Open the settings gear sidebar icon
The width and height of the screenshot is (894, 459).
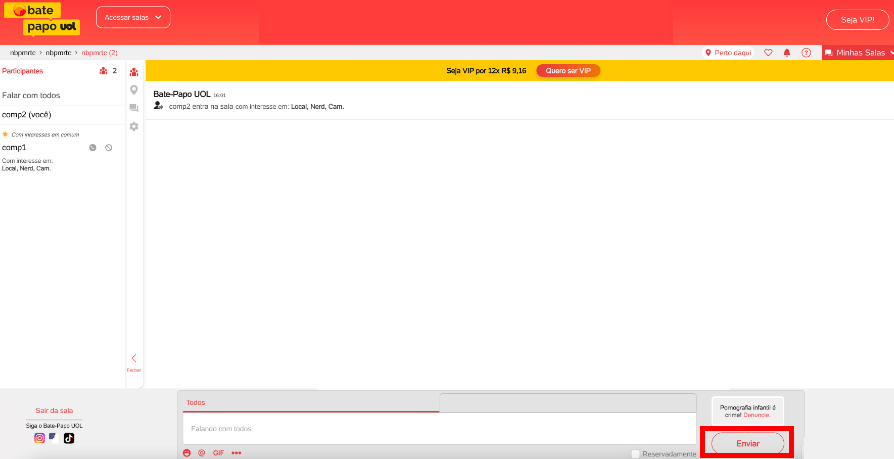(134, 127)
